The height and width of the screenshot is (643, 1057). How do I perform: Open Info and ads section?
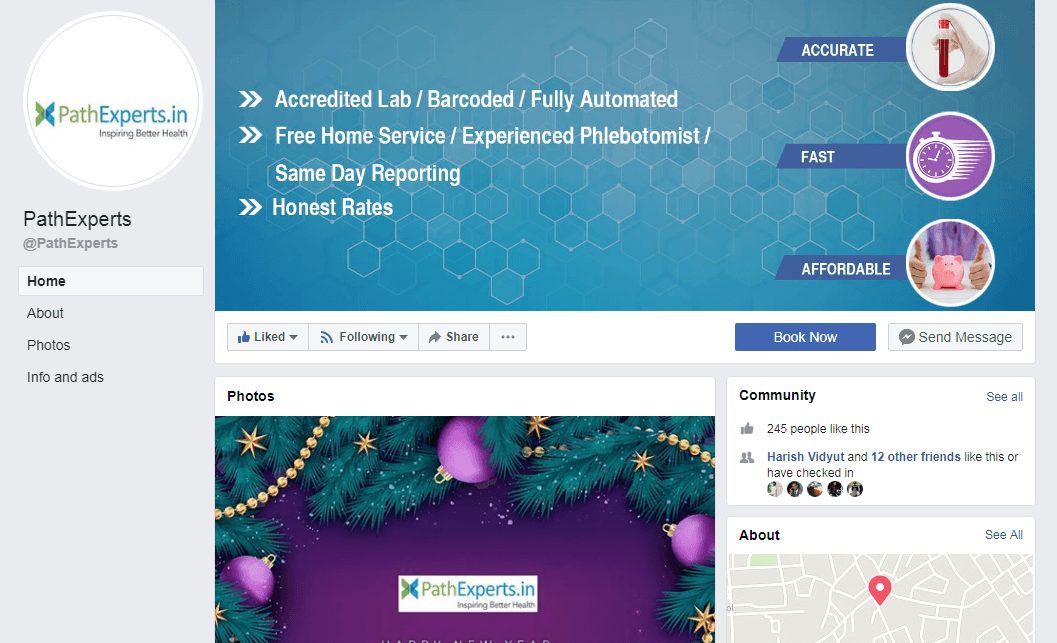(65, 377)
